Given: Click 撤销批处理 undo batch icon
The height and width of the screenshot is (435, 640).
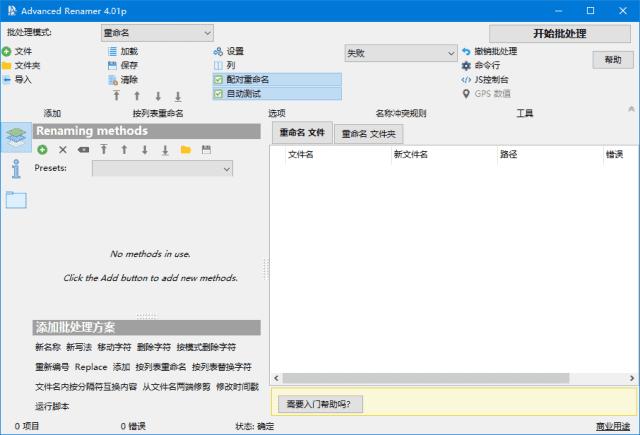Looking at the screenshot, I should 466,51.
